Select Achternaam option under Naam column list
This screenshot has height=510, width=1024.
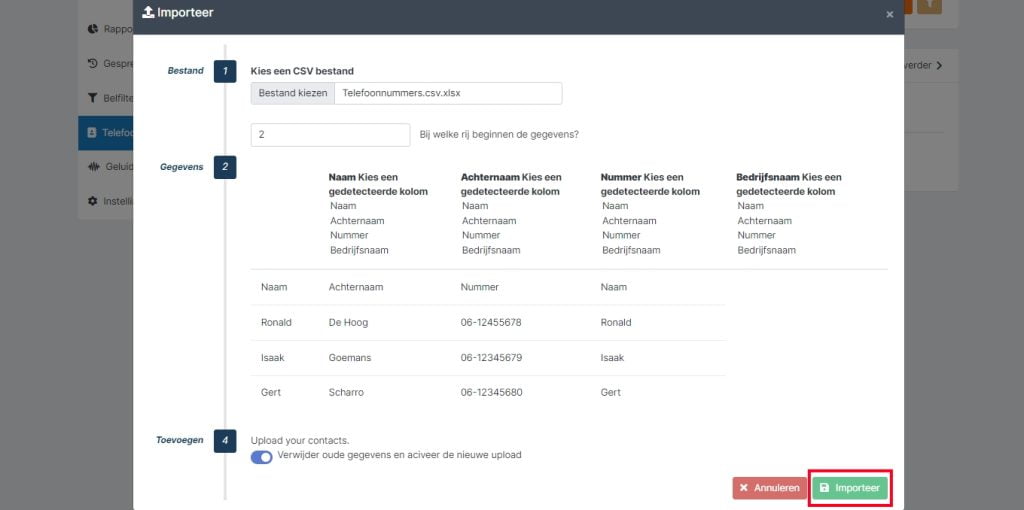point(357,221)
